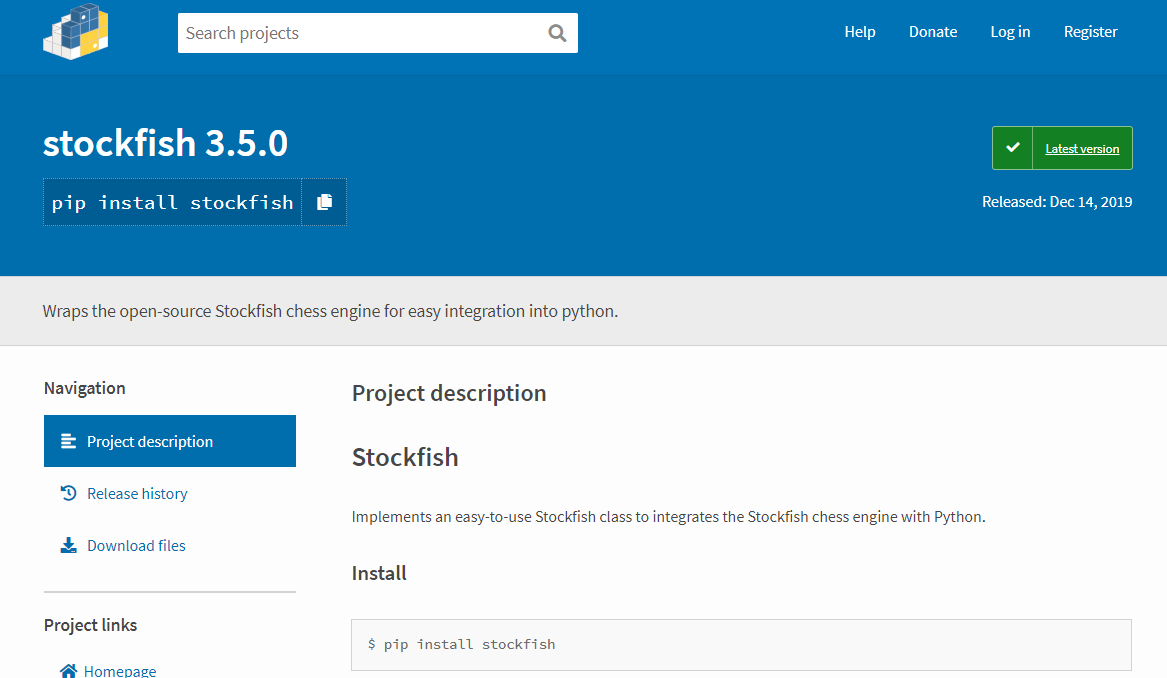This screenshot has height=678, width=1167.
Task: Click the Release history clock icon
Action: pyautogui.click(x=68, y=493)
